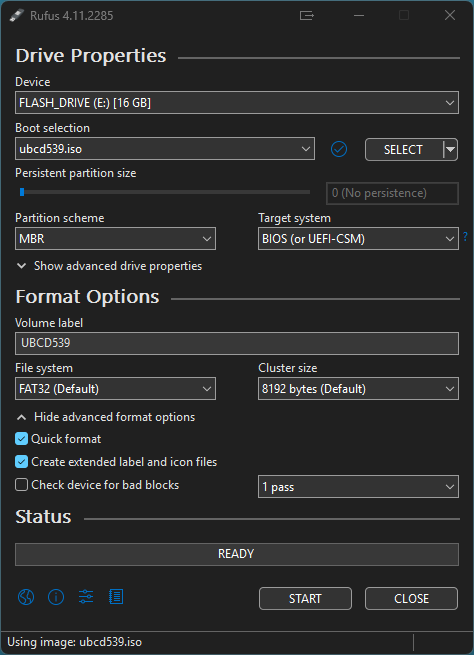Open the Partition scheme MBR dropdown

coord(115,239)
